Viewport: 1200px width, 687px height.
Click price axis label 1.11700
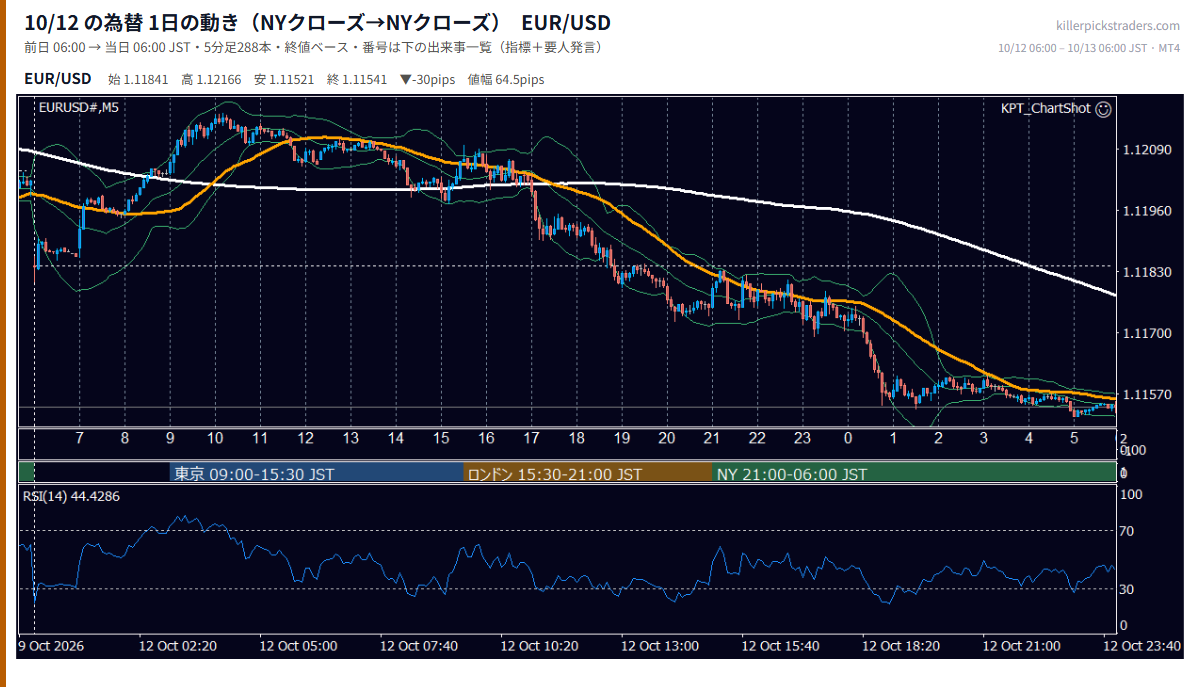[x=1147, y=333]
